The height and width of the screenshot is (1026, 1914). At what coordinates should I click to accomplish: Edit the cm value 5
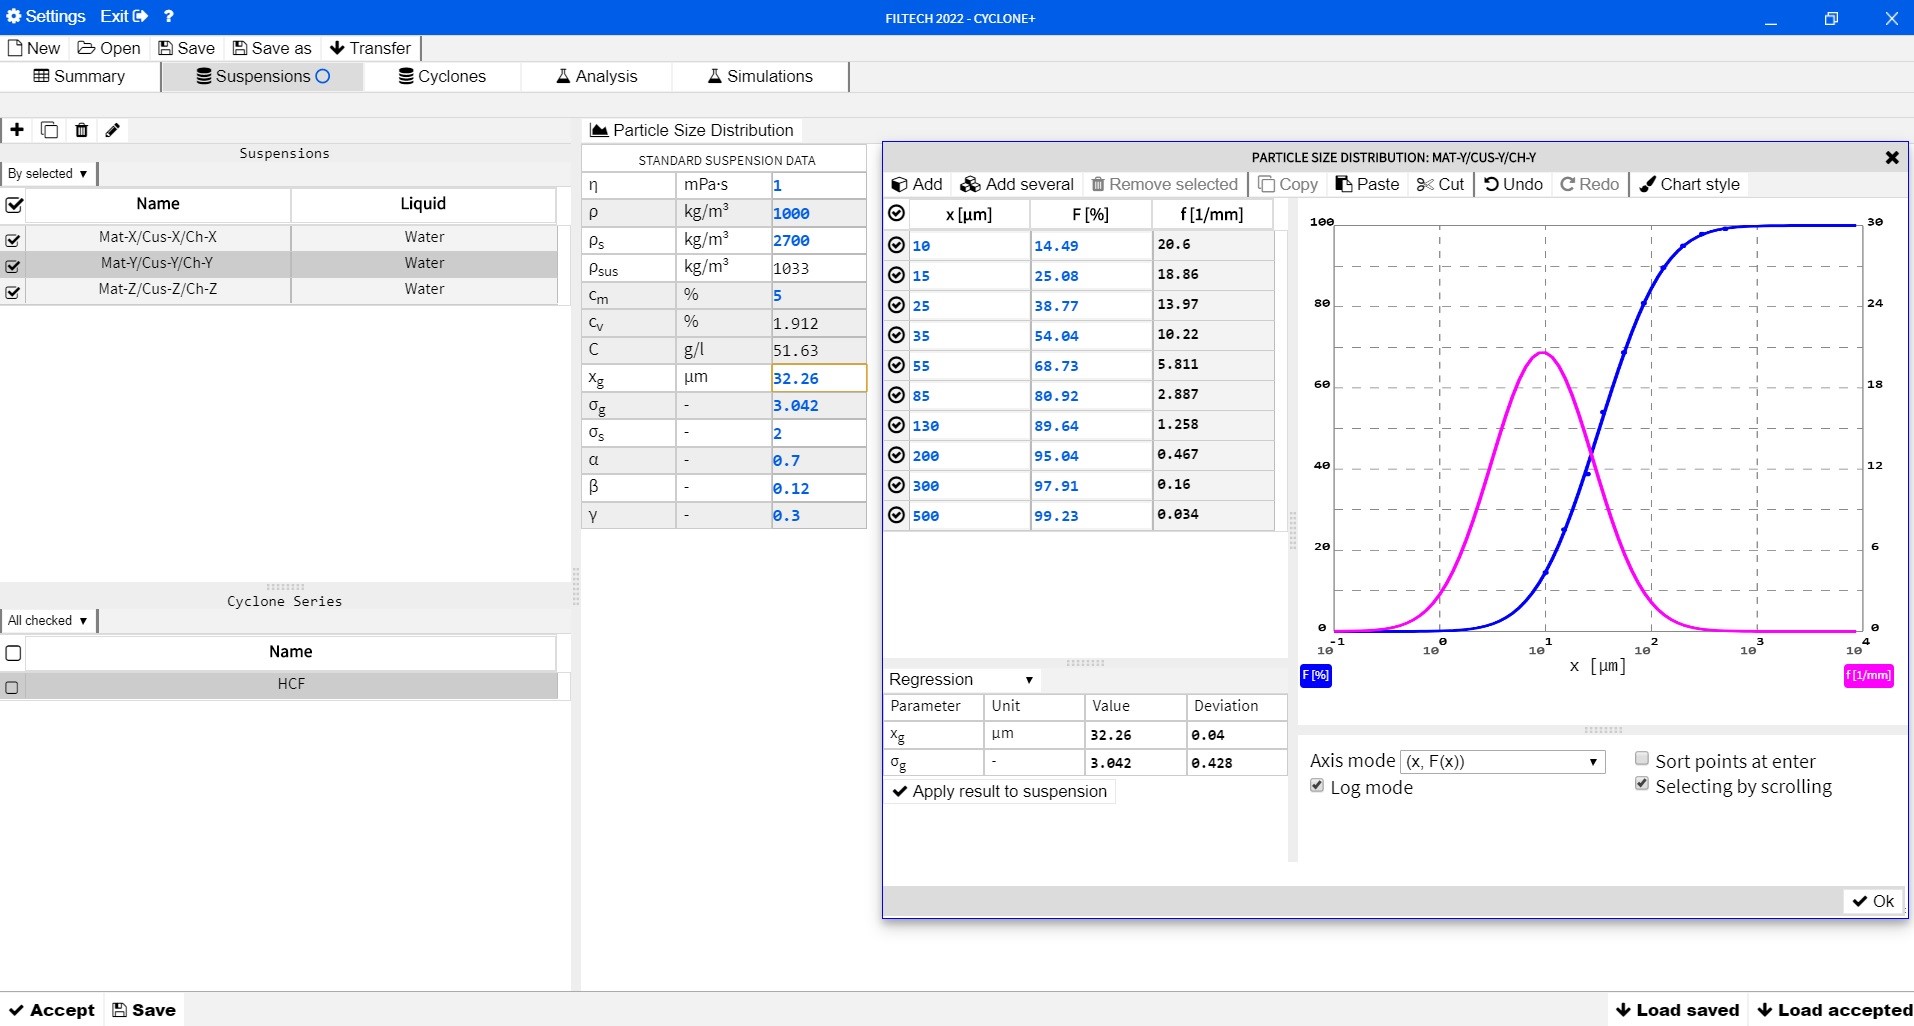point(818,295)
